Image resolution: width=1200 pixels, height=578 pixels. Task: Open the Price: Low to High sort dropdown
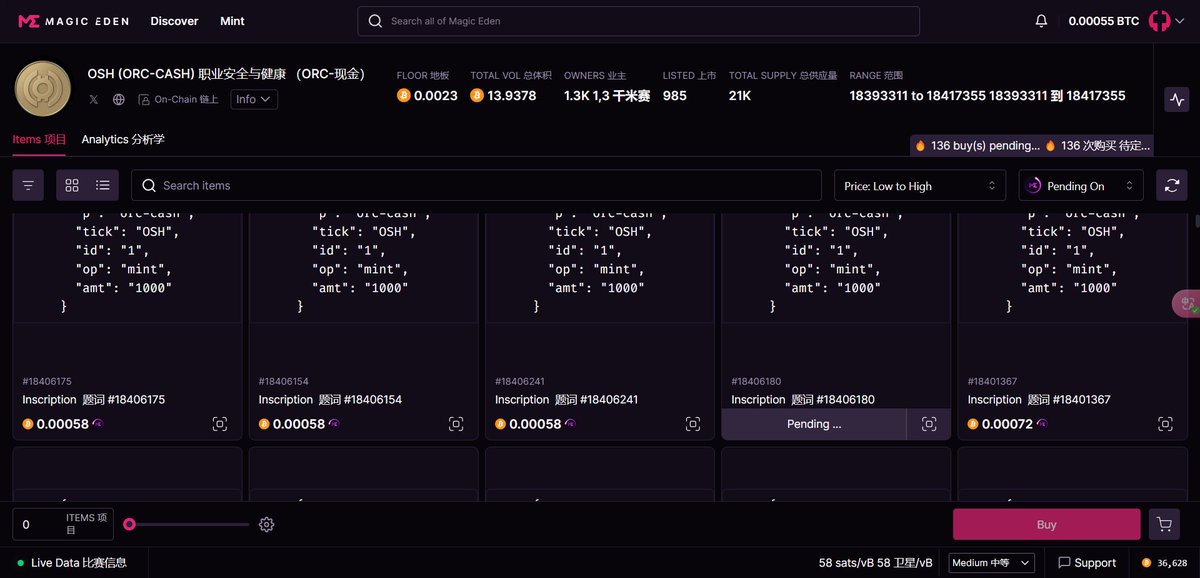click(920, 185)
